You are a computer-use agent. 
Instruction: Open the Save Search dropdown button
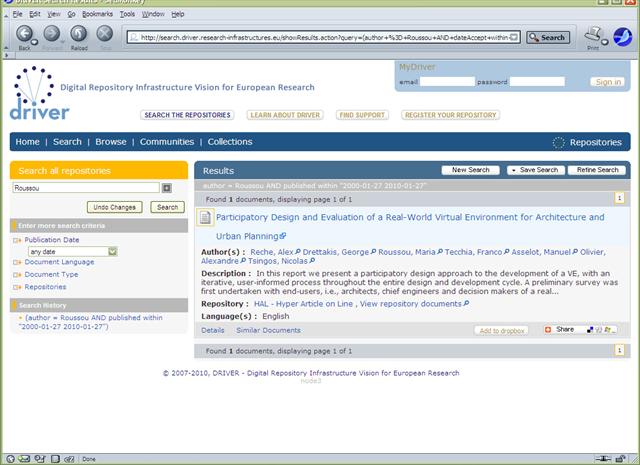(x=536, y=170)
